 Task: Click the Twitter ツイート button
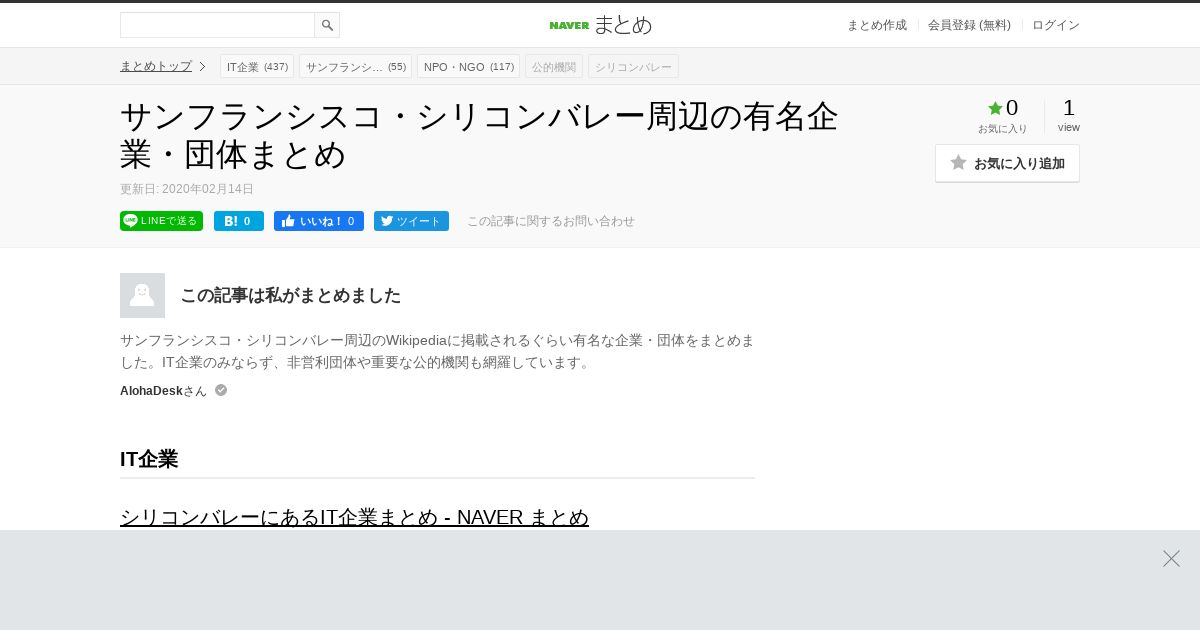(411, 221)
